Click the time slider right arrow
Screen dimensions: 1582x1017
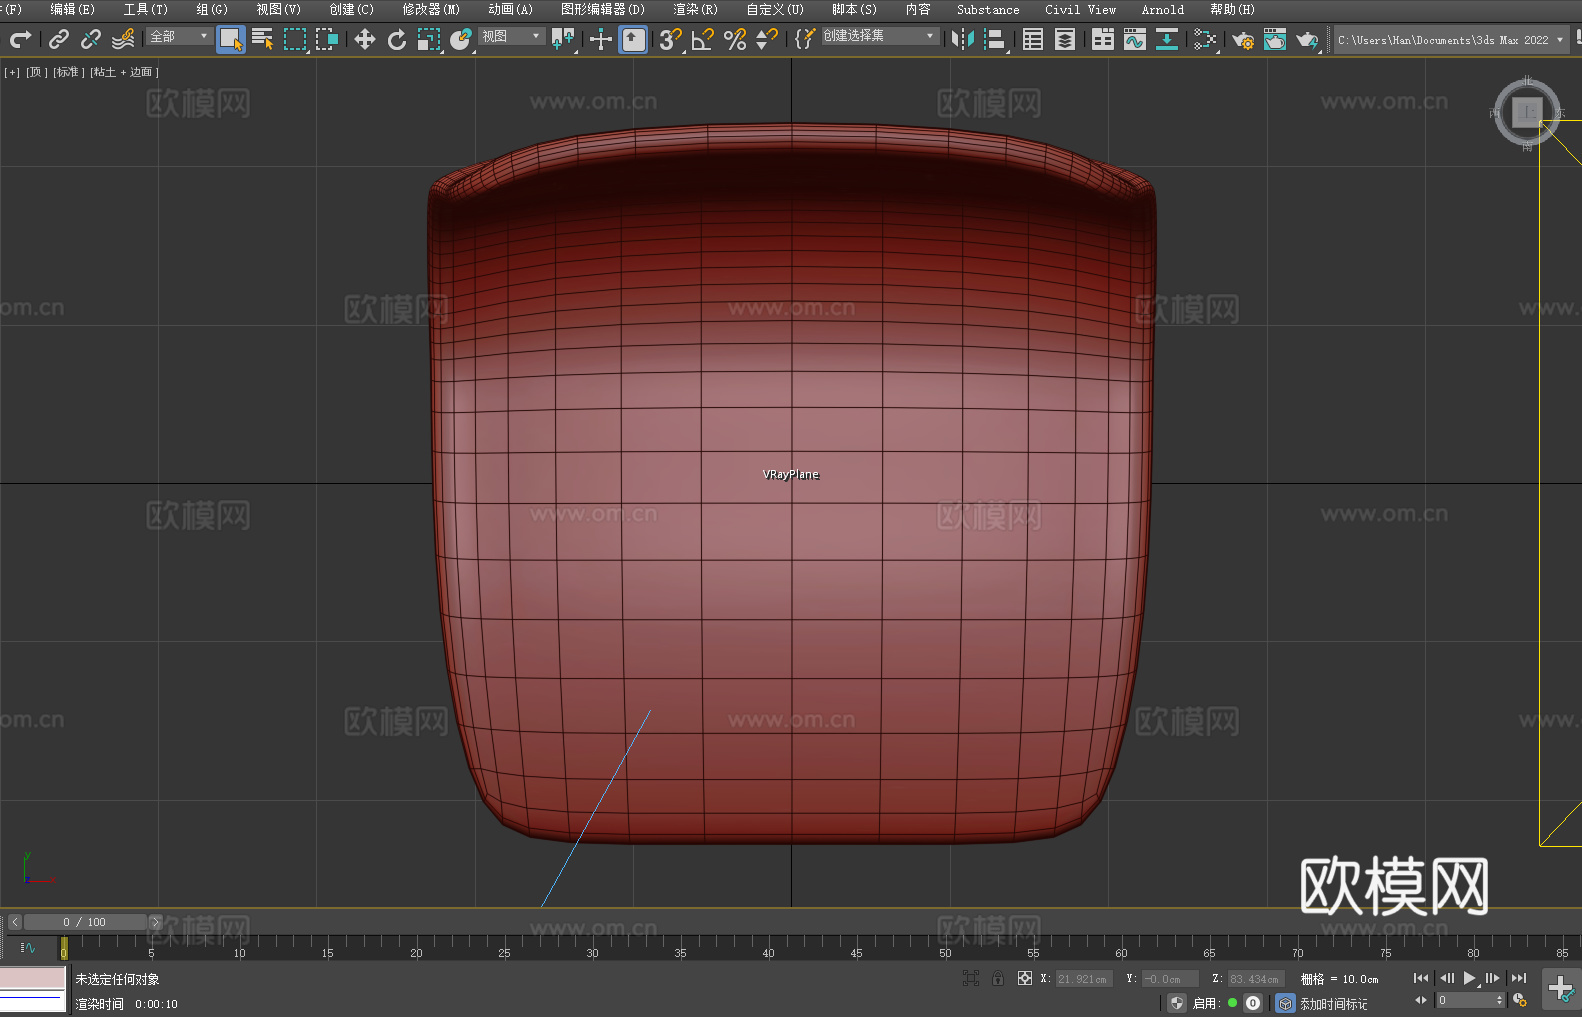[155, 922]
